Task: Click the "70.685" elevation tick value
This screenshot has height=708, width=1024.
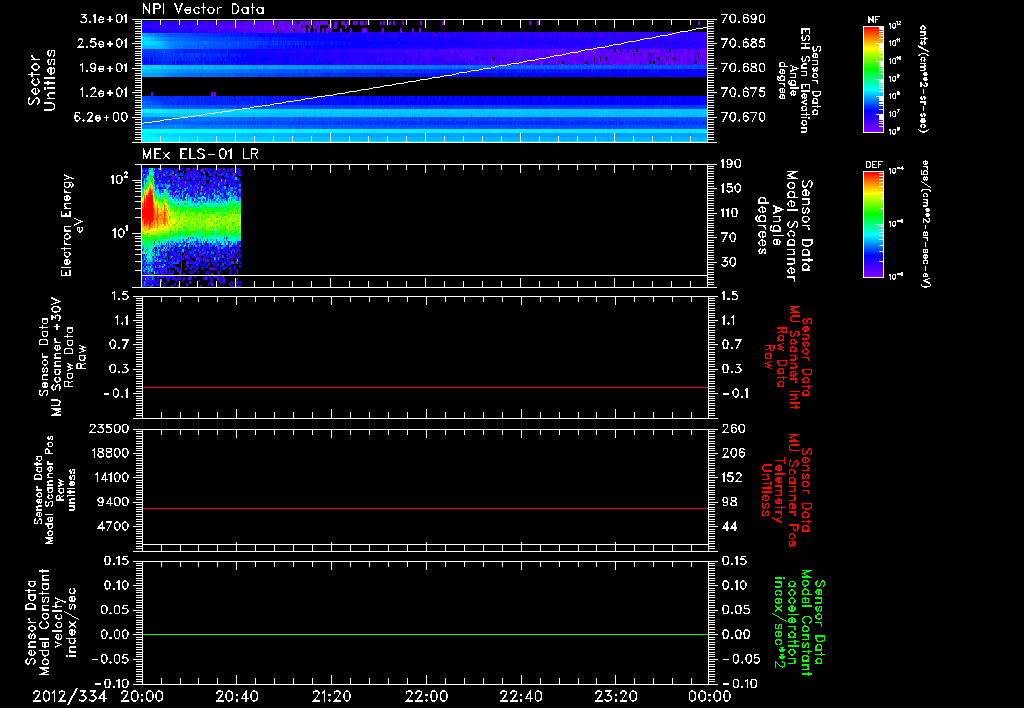Action: point(743,43)
